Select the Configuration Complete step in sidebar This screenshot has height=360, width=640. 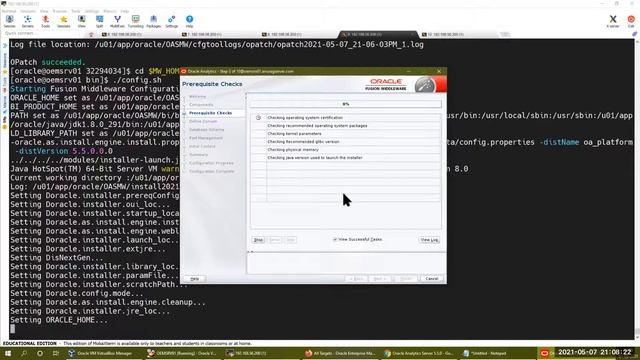[x=212, y=171]
